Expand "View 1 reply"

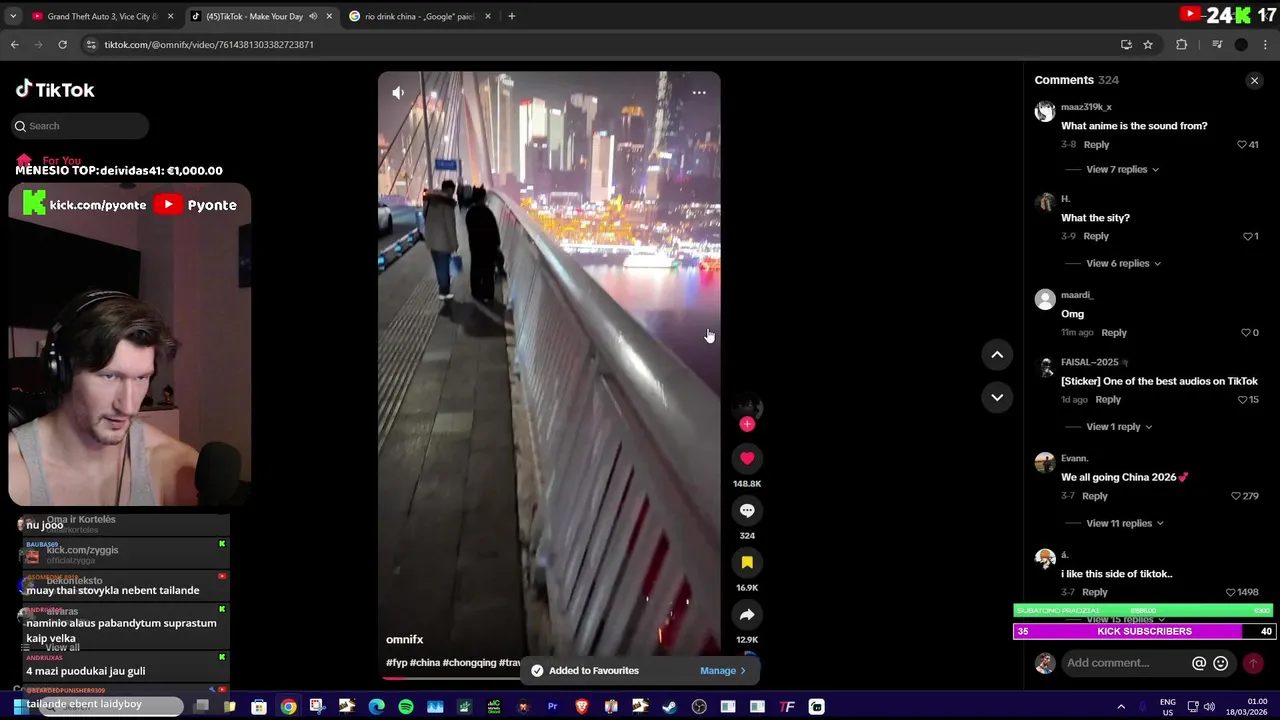pos(1119,427)
